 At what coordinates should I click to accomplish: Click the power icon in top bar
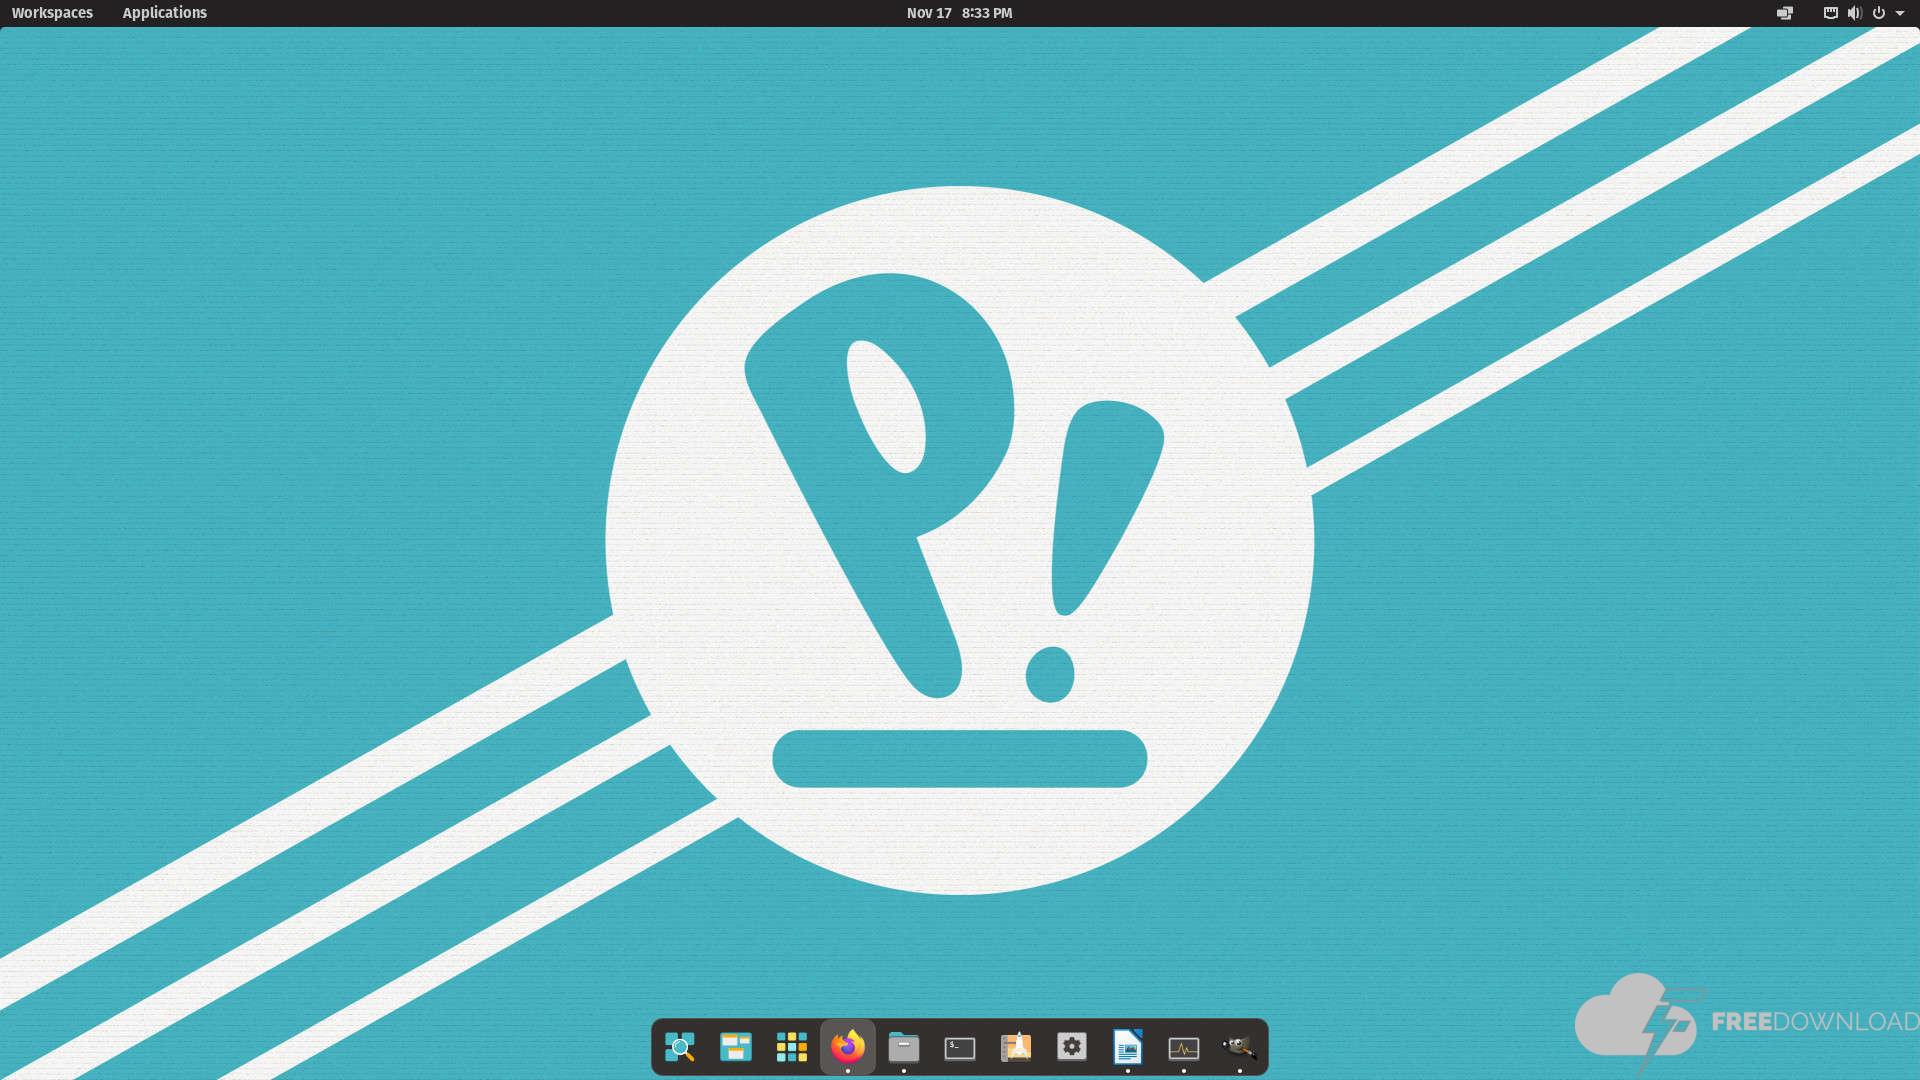click(x=1878, y=13)
